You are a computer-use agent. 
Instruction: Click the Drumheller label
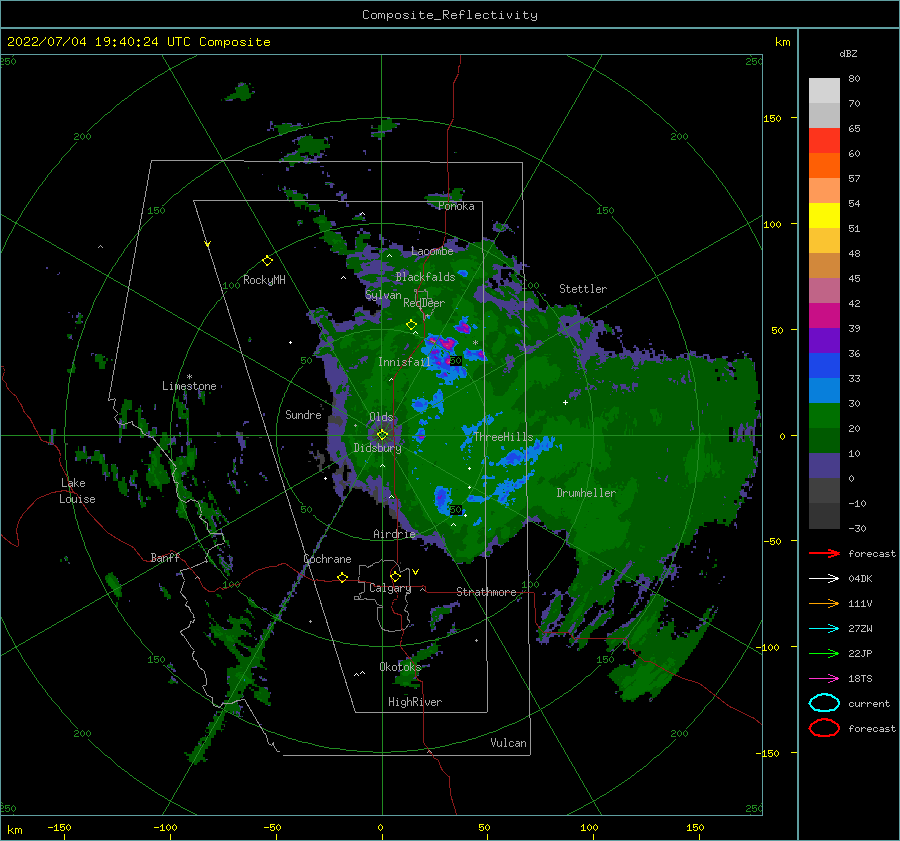click(586, 493)
